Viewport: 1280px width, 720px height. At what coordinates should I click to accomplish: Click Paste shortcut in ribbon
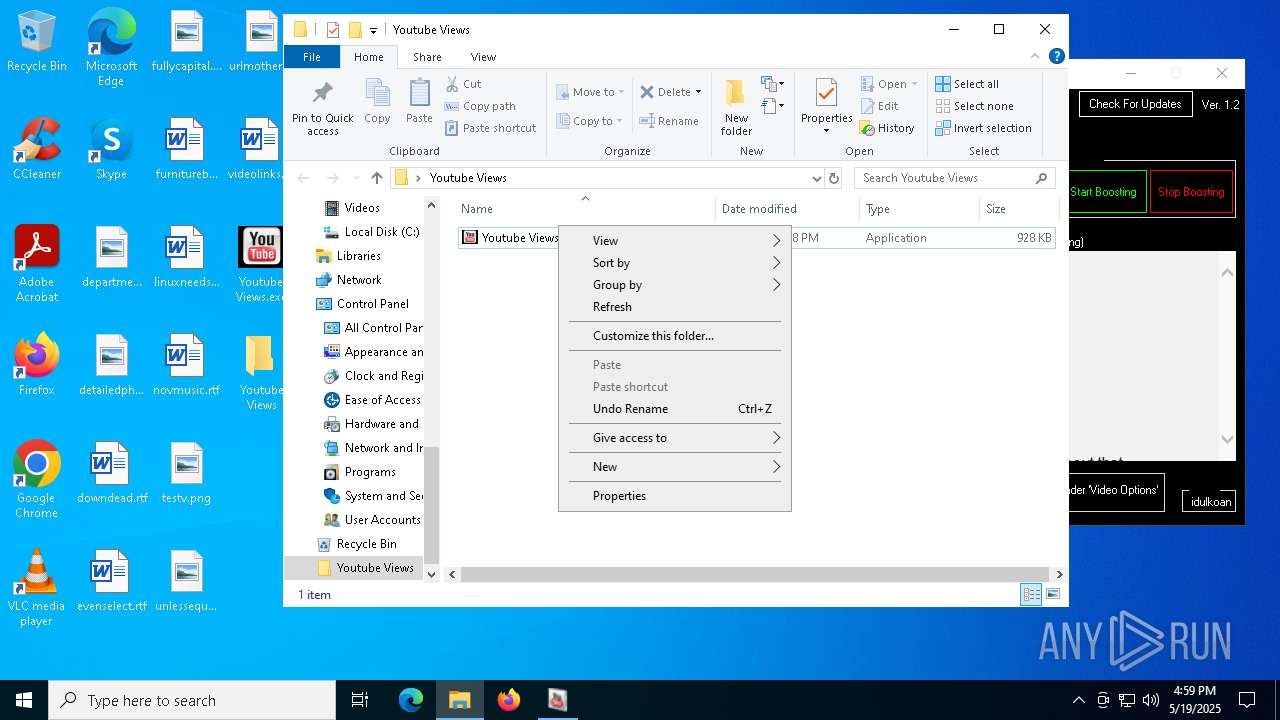(x=491, y=128)
